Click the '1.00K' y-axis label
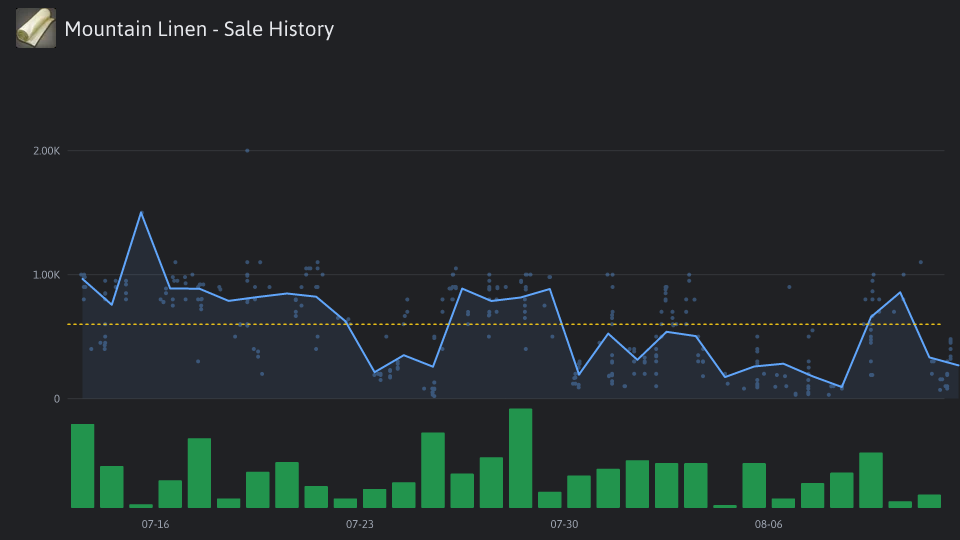Viewport: 960px width, 540px height. click(47, 275)
